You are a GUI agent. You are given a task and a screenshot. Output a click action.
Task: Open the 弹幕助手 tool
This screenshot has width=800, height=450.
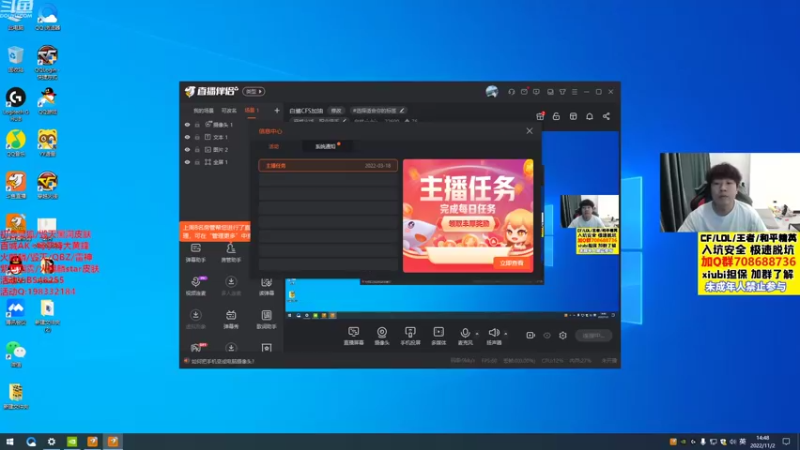tap(195, 253)
